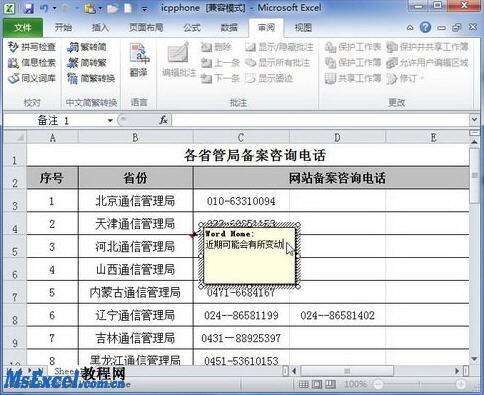The height and width of the screenshot is (395, 484).
Task: Switch to the 插入 tab
Action: pos(100,27)
